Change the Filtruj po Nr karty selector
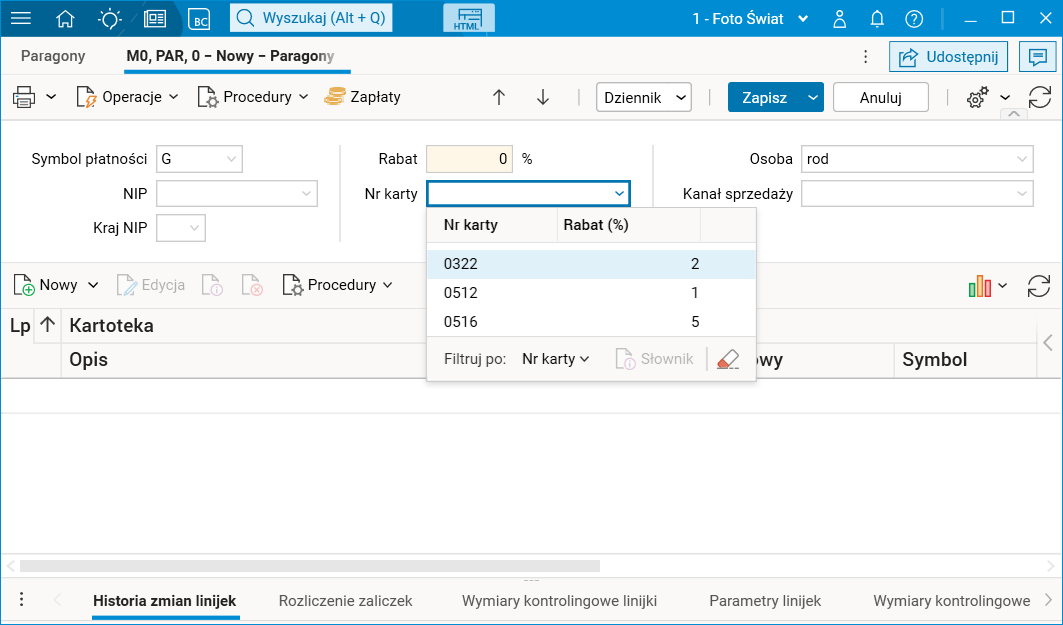The height and width of the screenshot is (625, 1063). [555, 359]
